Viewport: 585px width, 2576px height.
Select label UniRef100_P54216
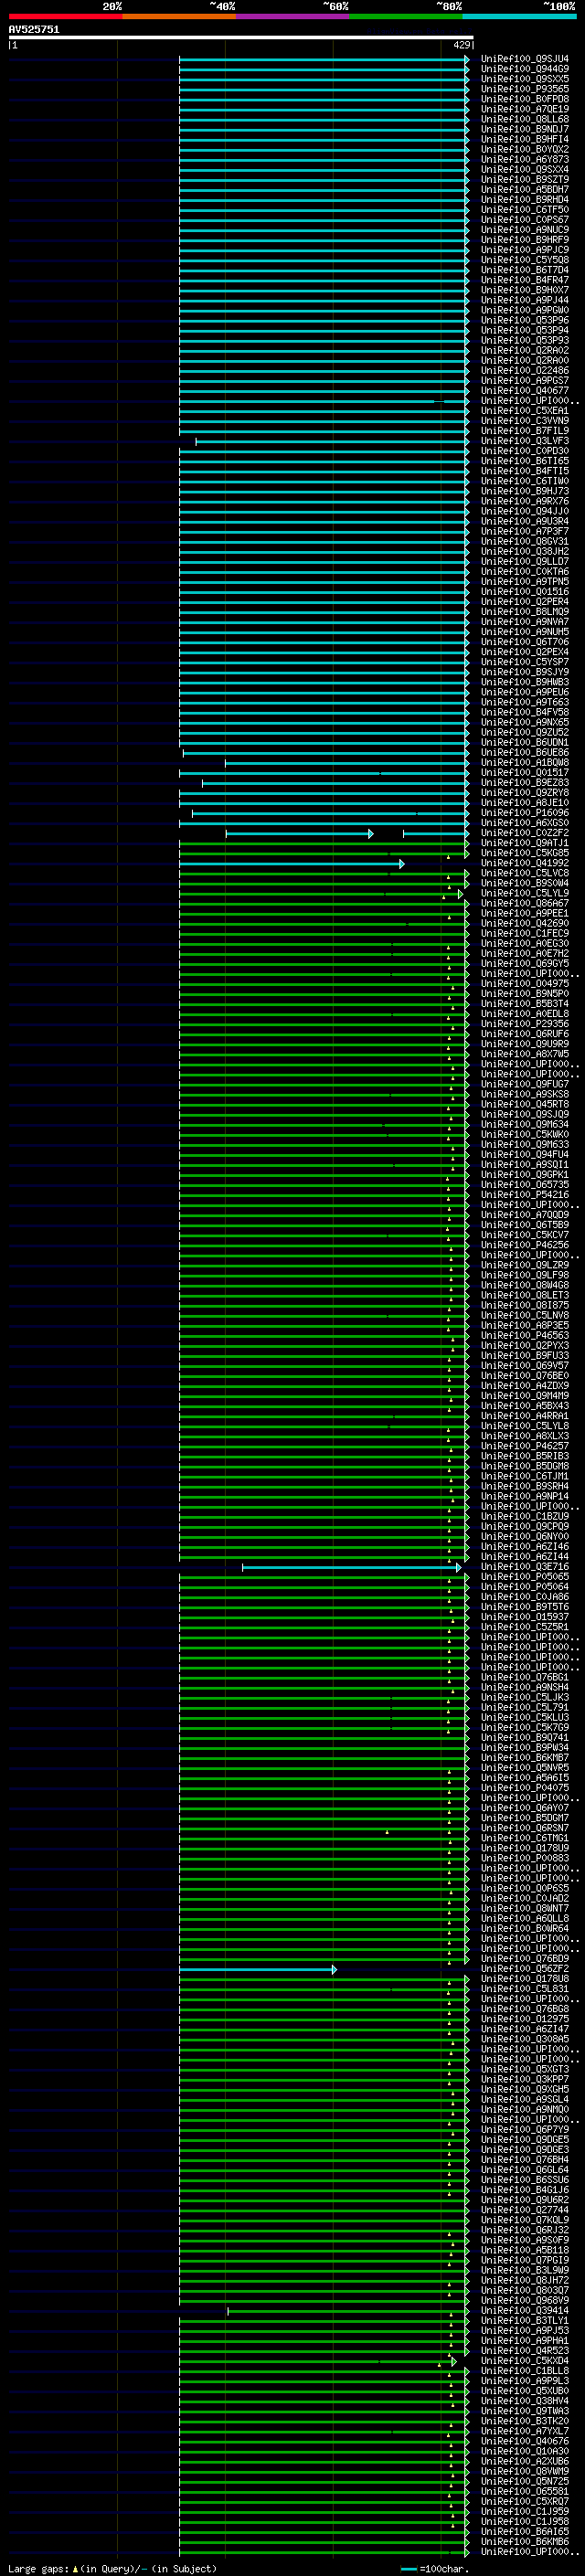click(524, 1194)
